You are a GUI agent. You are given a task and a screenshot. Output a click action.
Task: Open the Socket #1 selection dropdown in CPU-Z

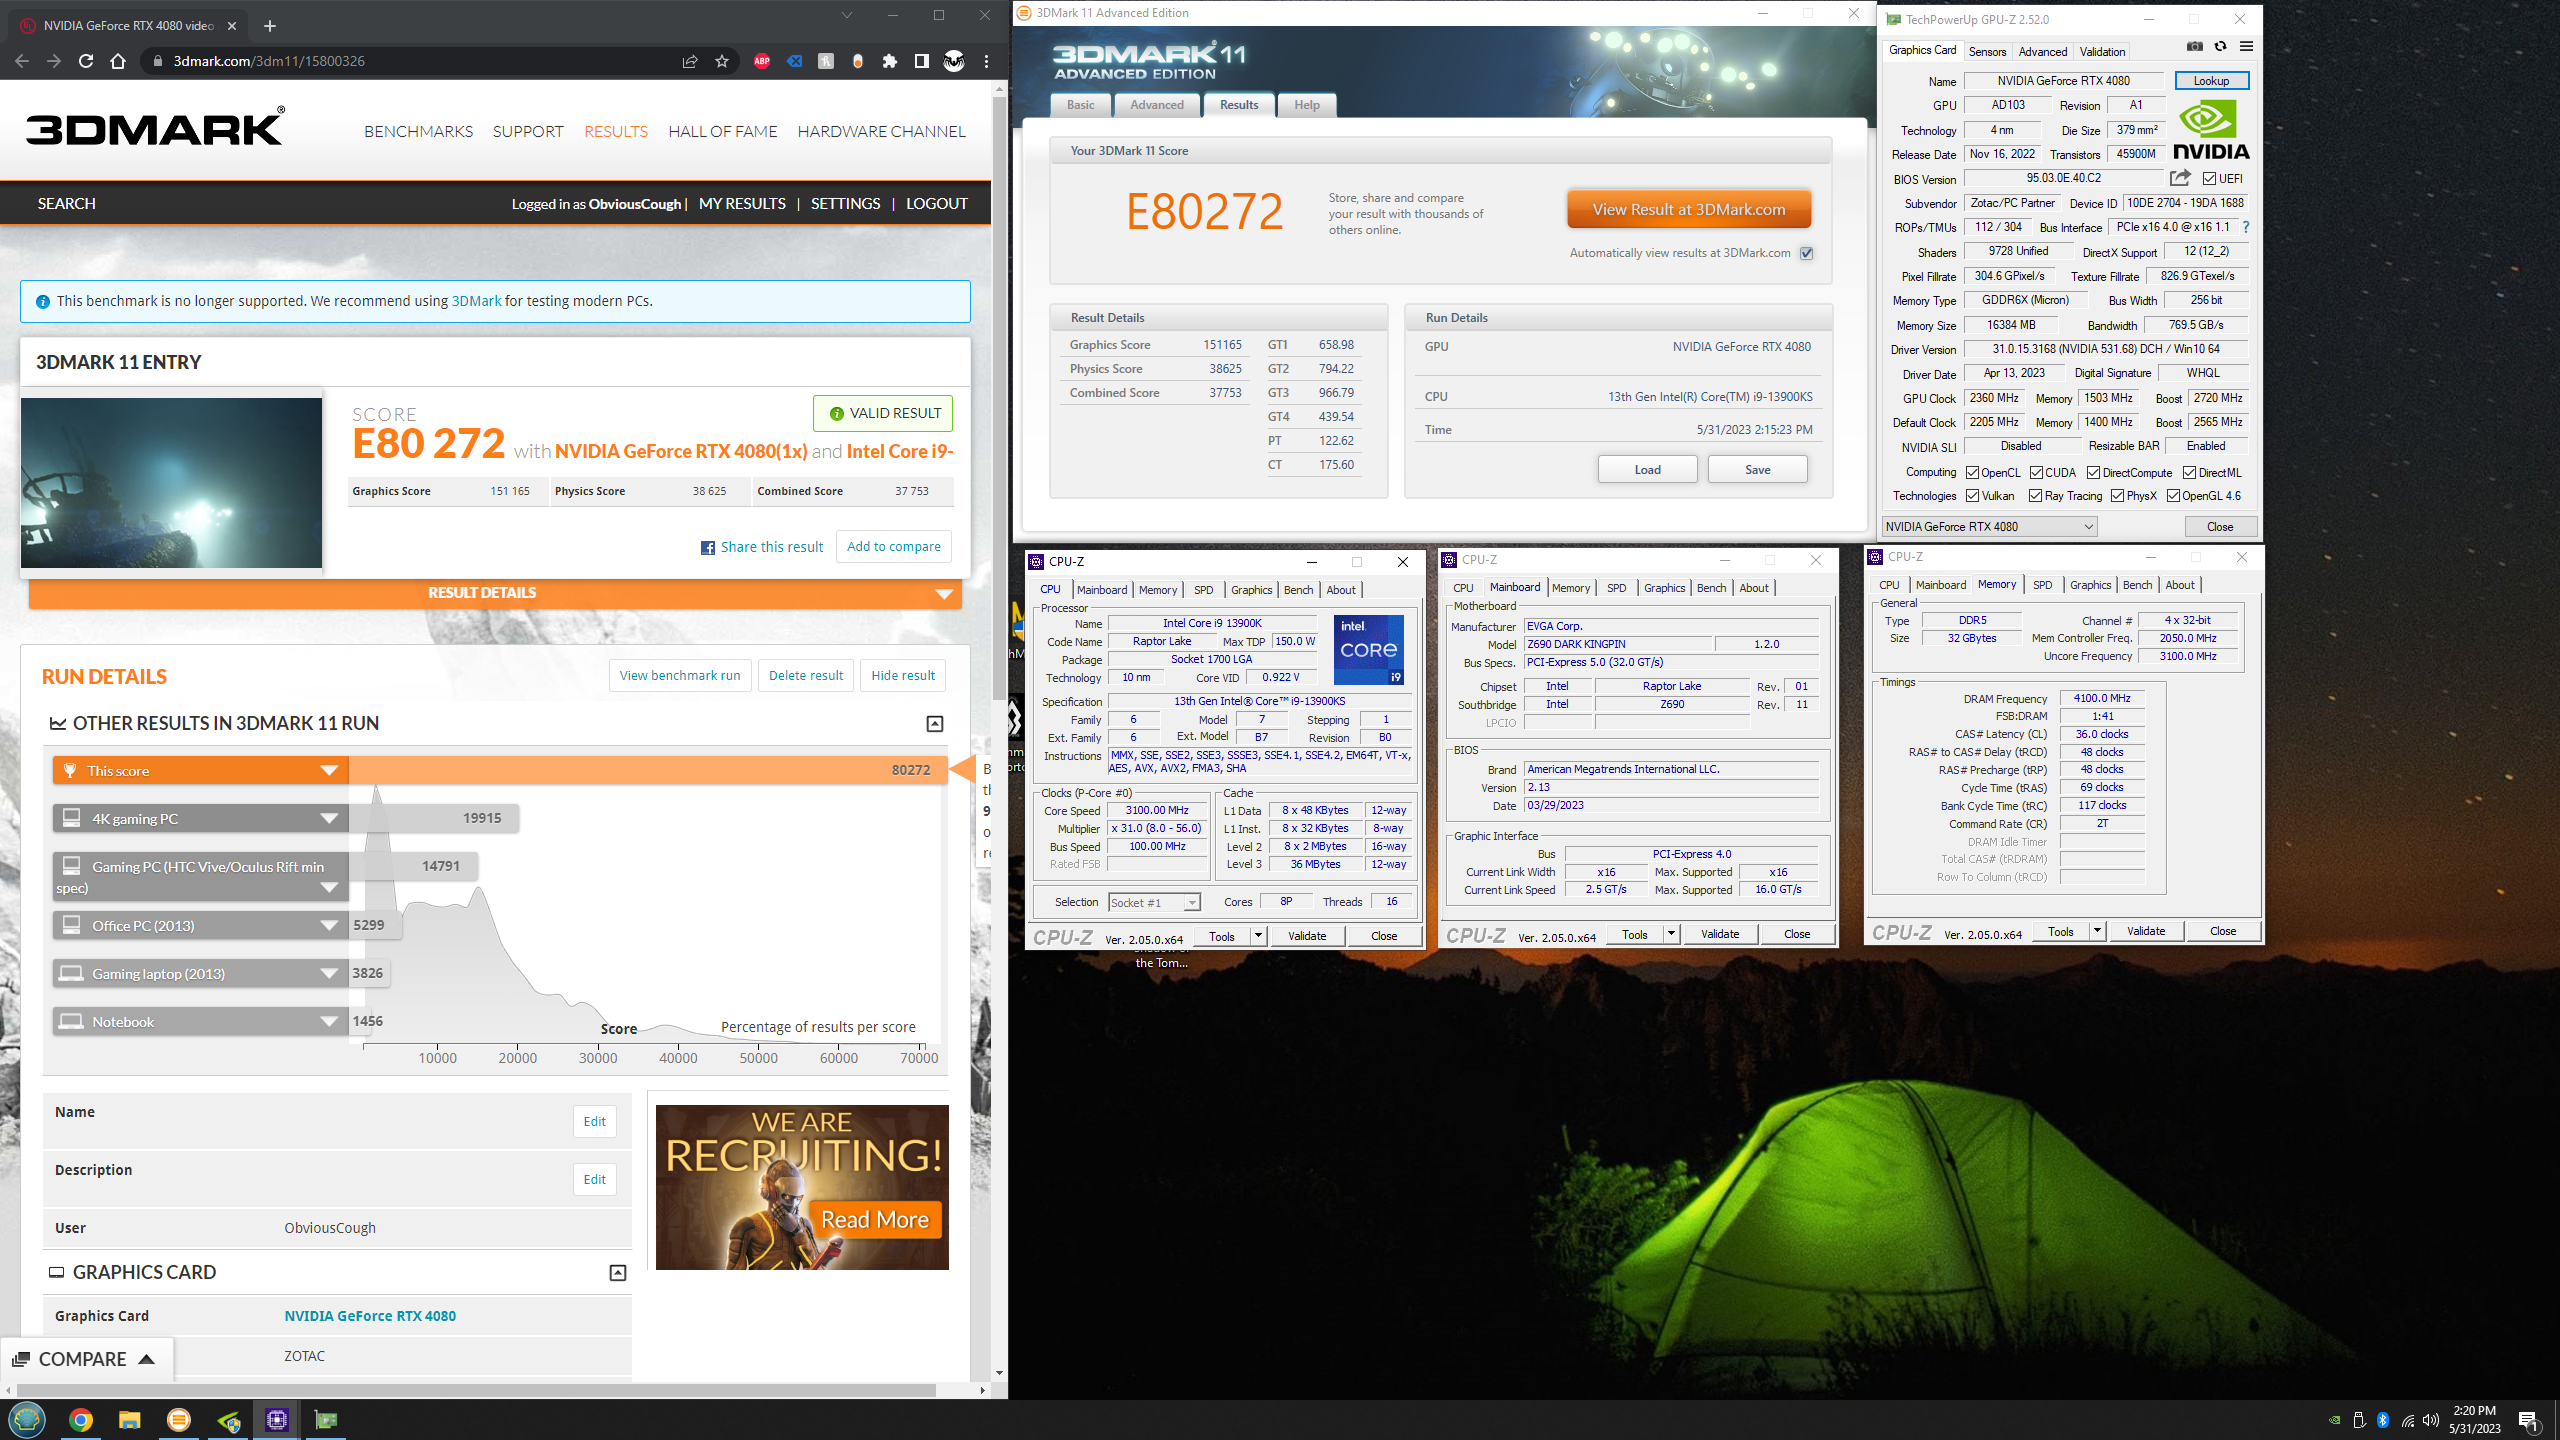pos(1154,903)
